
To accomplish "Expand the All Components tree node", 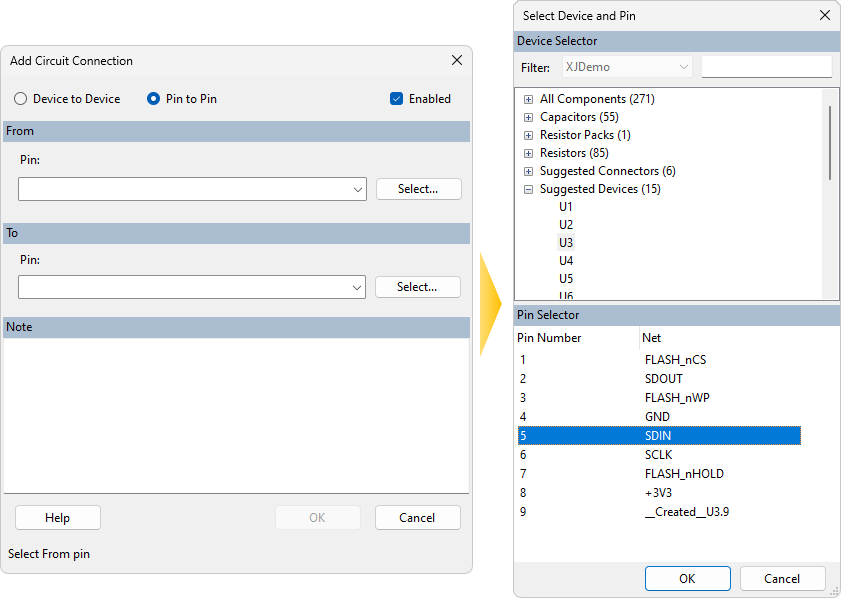I will click(528, 99).
